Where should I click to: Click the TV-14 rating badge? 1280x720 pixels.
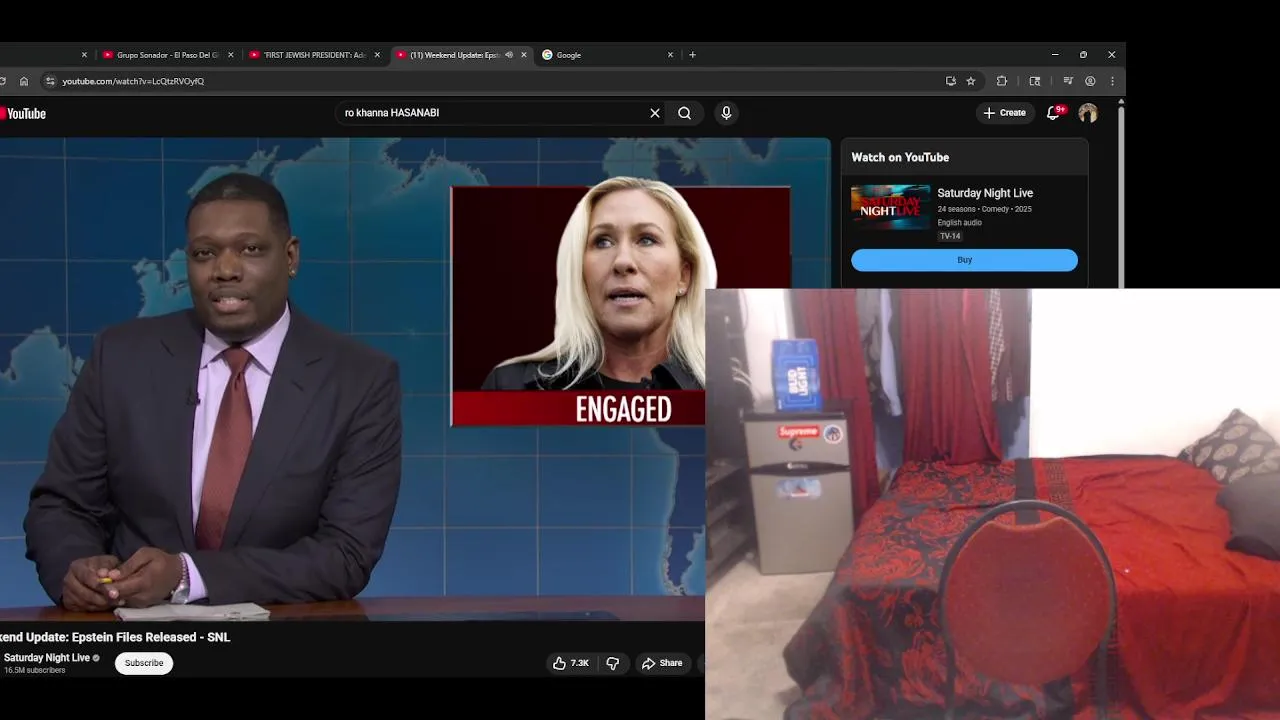point(950,236)
